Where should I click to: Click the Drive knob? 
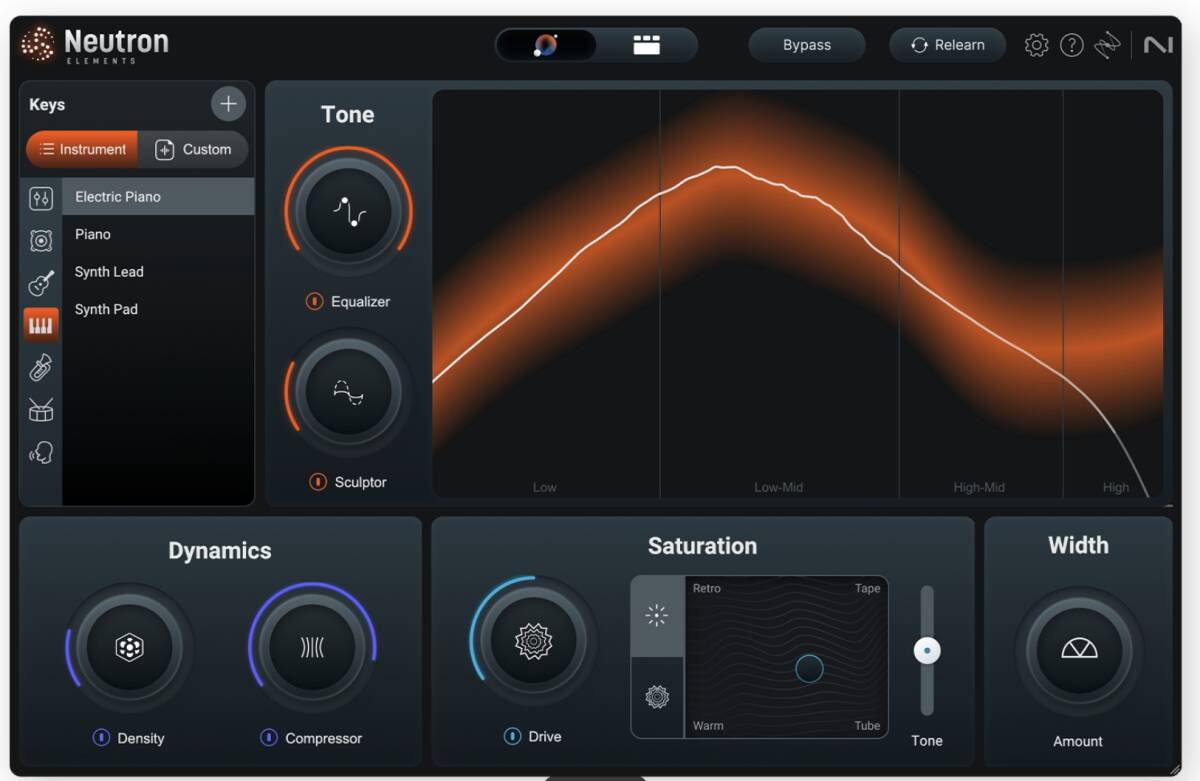click(533, 641)
